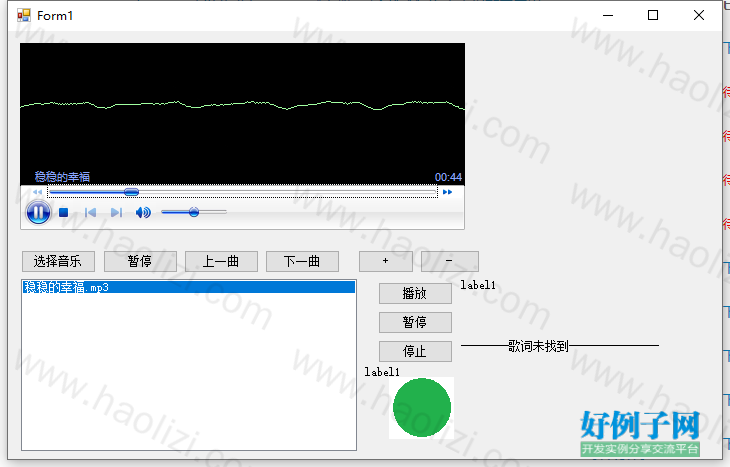This screenshot has width=730, height=467.
Task: Go to next song with 下一曲
Action: coord(302,261)
